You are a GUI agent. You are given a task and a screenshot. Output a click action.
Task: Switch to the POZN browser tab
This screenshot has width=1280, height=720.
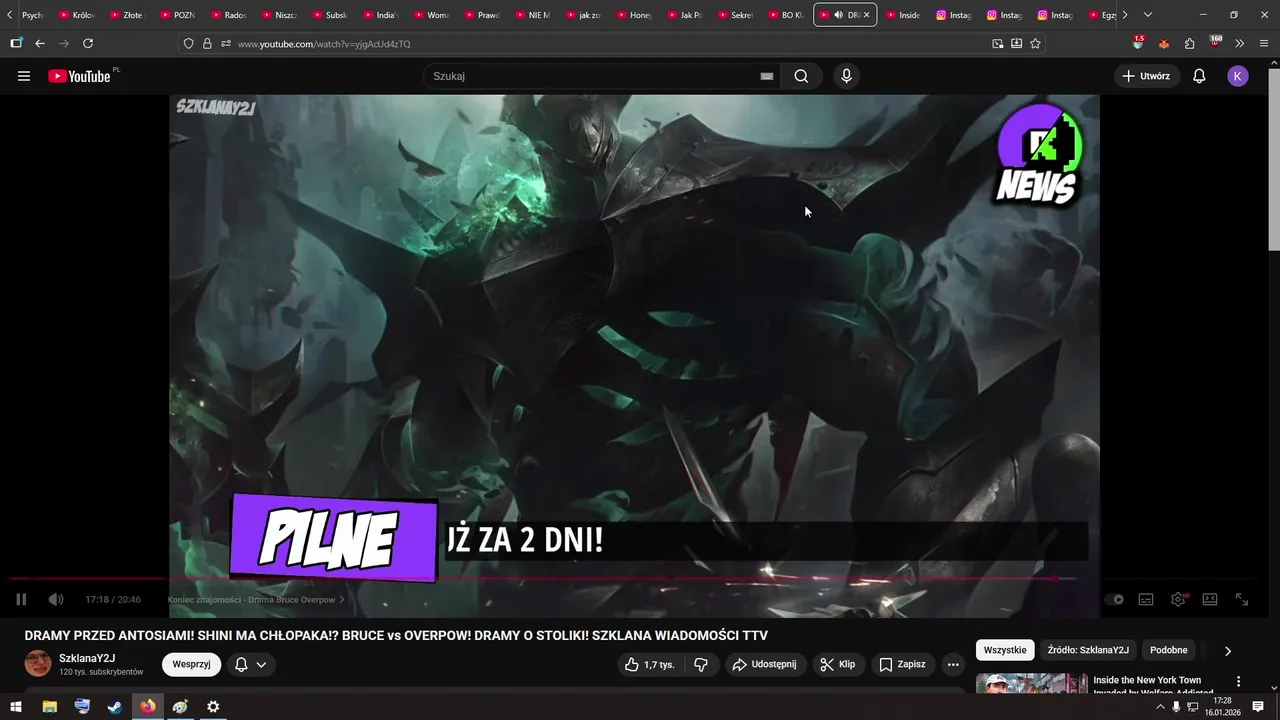pyautogui.click(x=178, y=15)
